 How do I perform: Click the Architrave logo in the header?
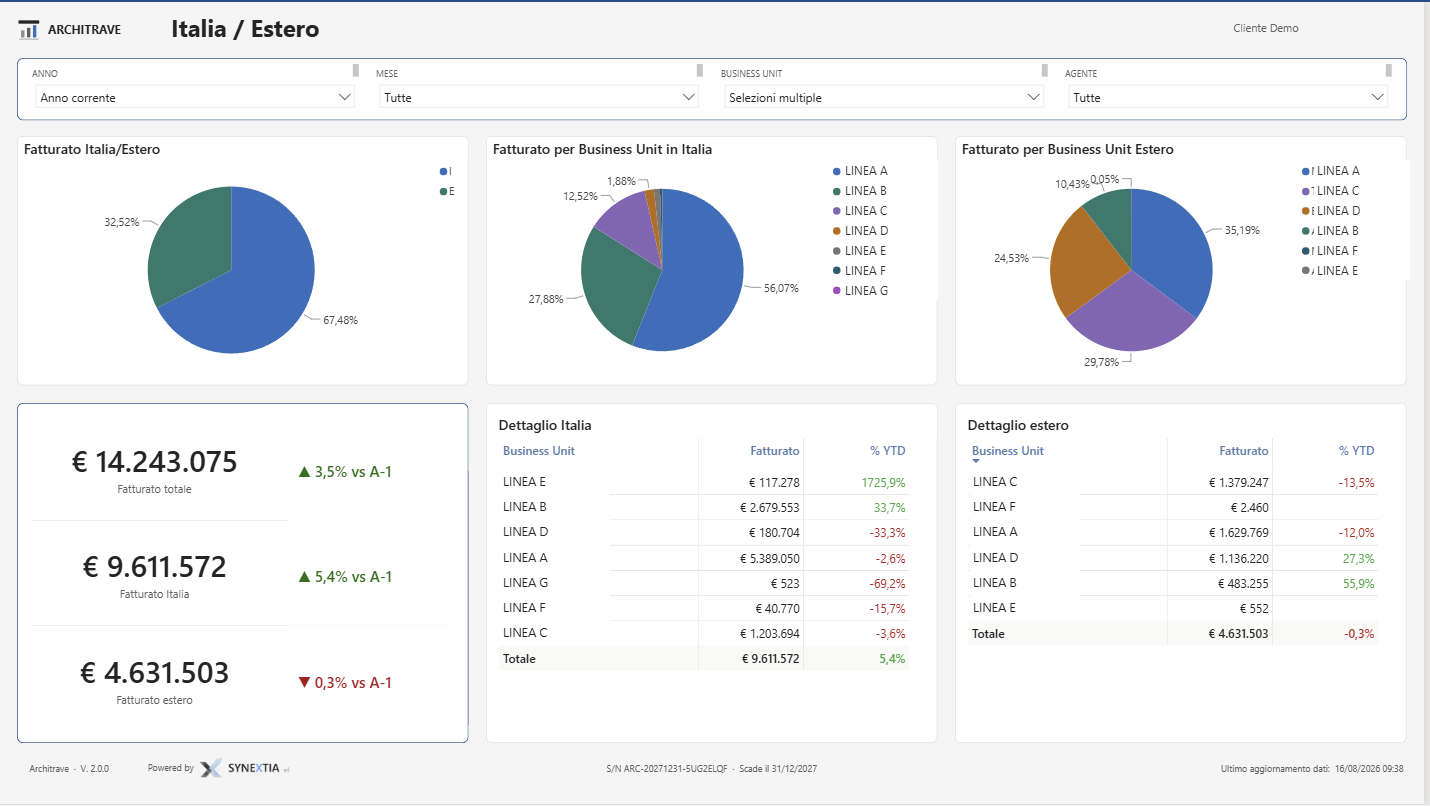70,29
